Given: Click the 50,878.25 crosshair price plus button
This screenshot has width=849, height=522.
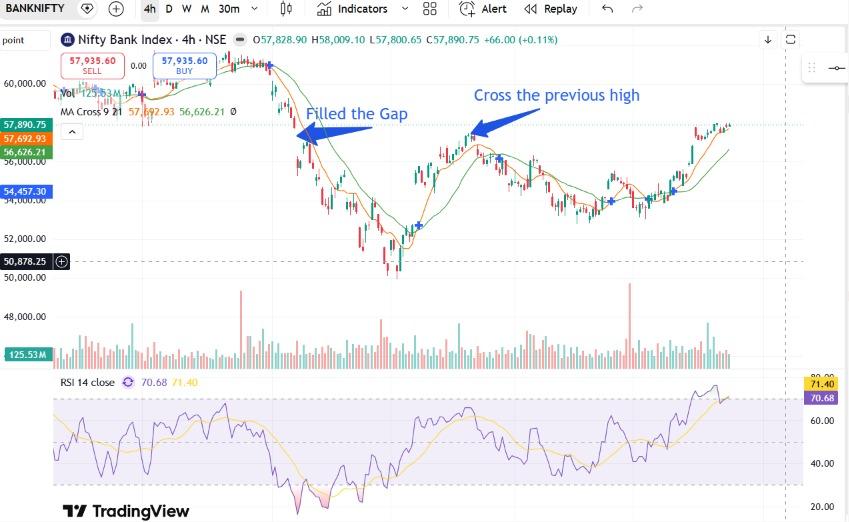Looking at the screenshot, I should (x=62, y=262).
